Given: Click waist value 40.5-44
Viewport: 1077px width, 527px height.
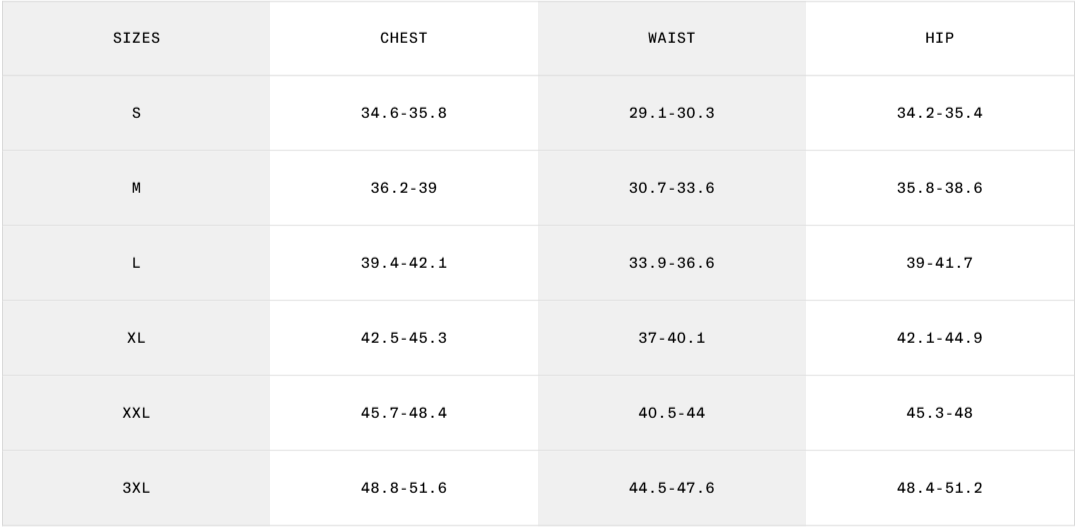Looking at the screenshot, I should [x=671, y=413].
